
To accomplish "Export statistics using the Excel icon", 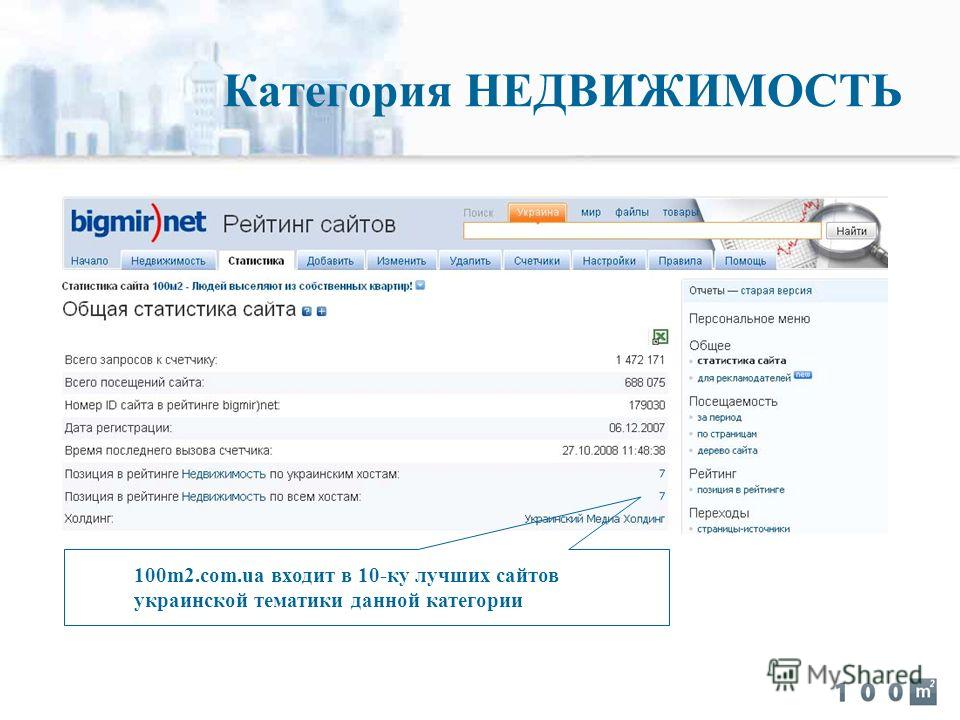I will click(x=659, y=337).
